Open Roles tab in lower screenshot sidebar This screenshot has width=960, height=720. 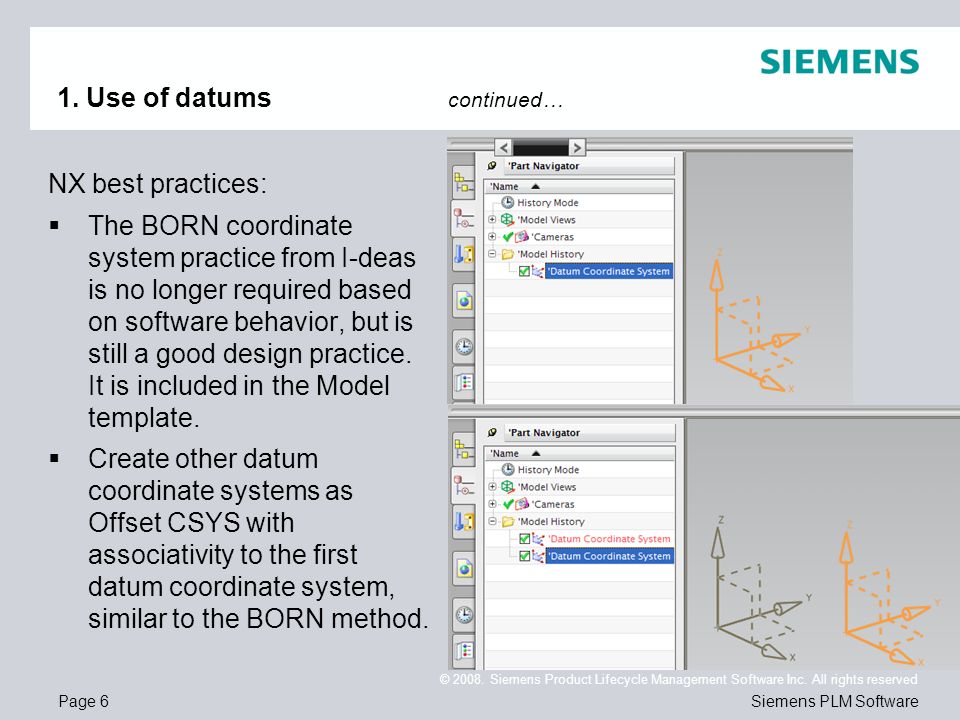(x=464, y=651)
